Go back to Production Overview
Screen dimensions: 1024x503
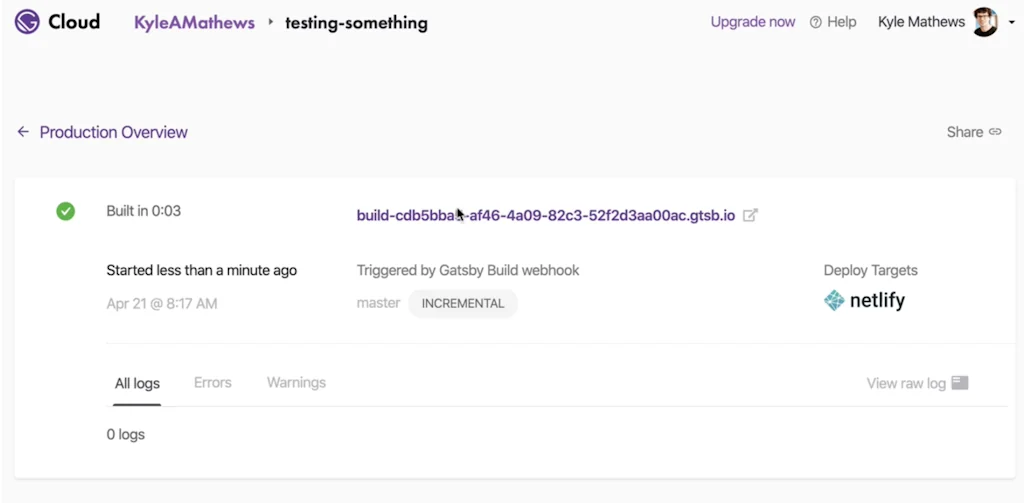coord(113,132)
